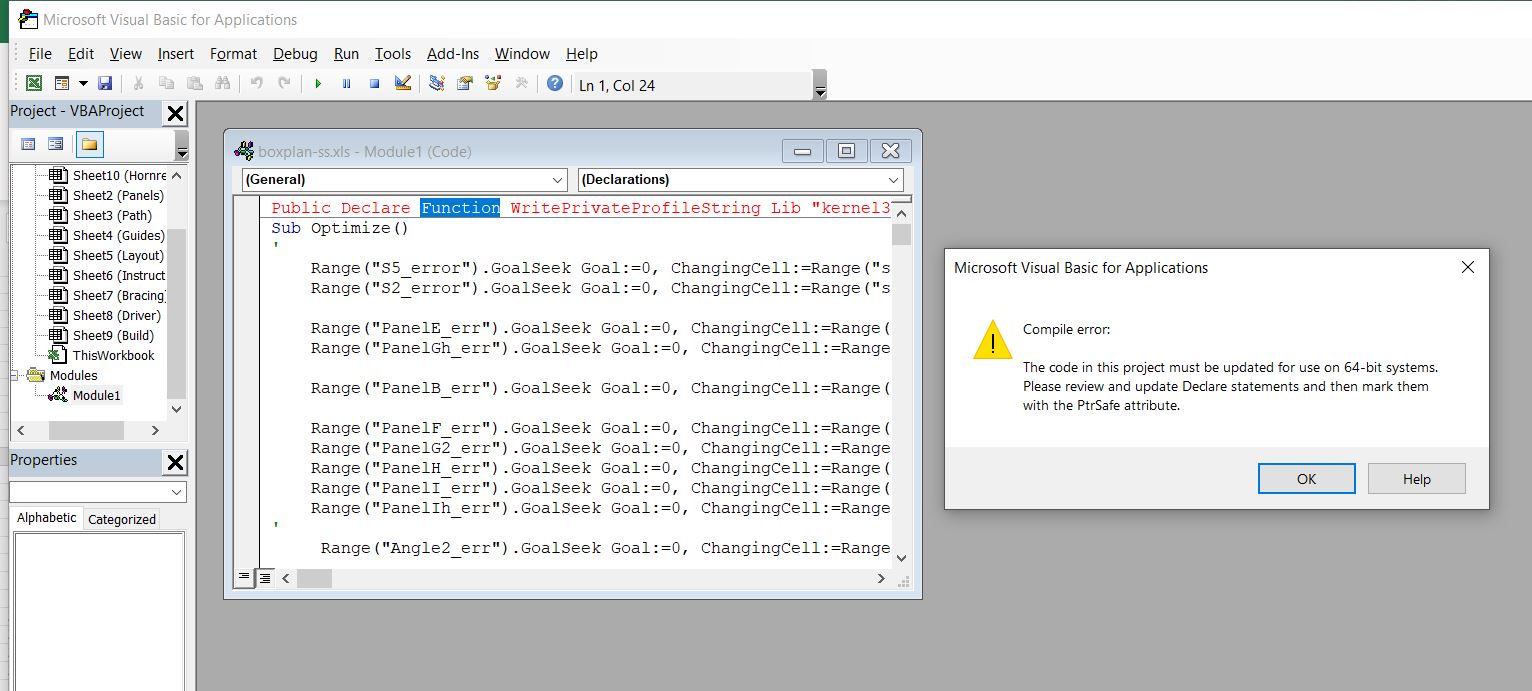Click the Undo arrow icon
Screen dimensions: 1532x691
point(257,84)
